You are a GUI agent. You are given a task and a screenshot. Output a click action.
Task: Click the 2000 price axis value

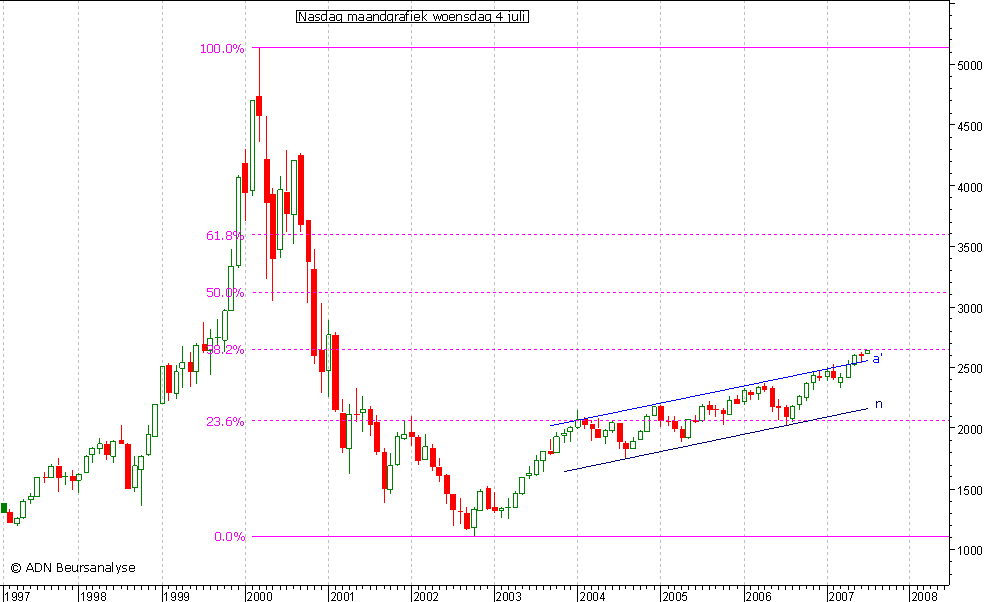969,429
